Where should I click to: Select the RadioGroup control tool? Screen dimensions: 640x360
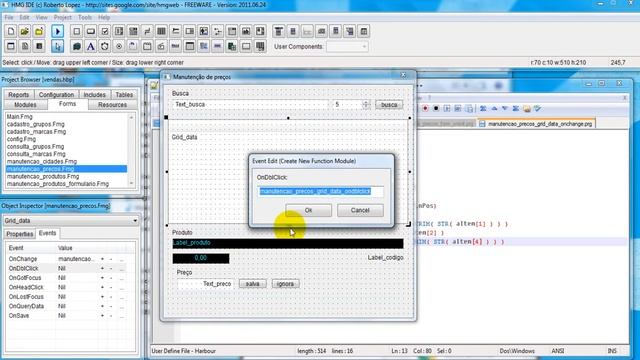(119, 47)
